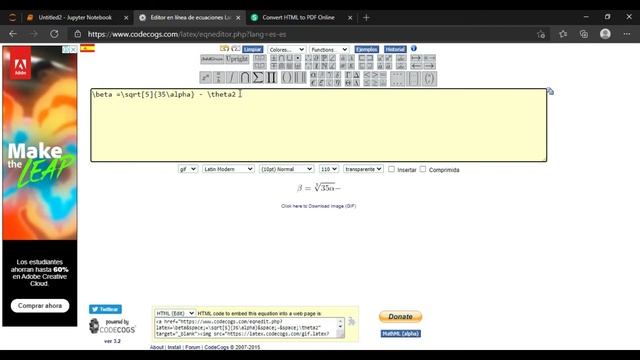640x360 pixels.
Task: Open the Latin Modern font dropdown
Action: point(228,169)
